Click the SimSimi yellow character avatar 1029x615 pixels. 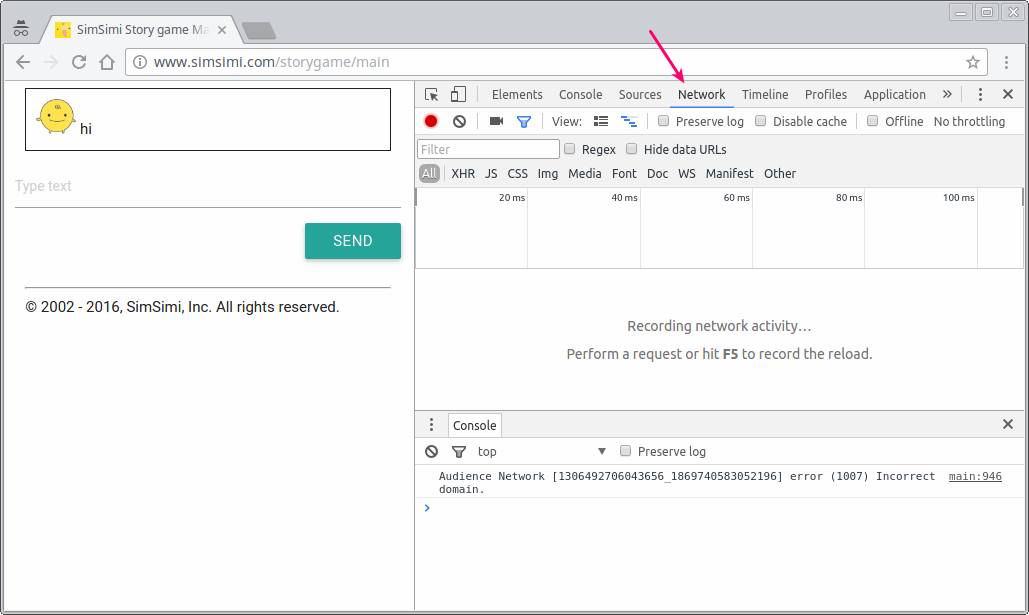tap(56, 117)
